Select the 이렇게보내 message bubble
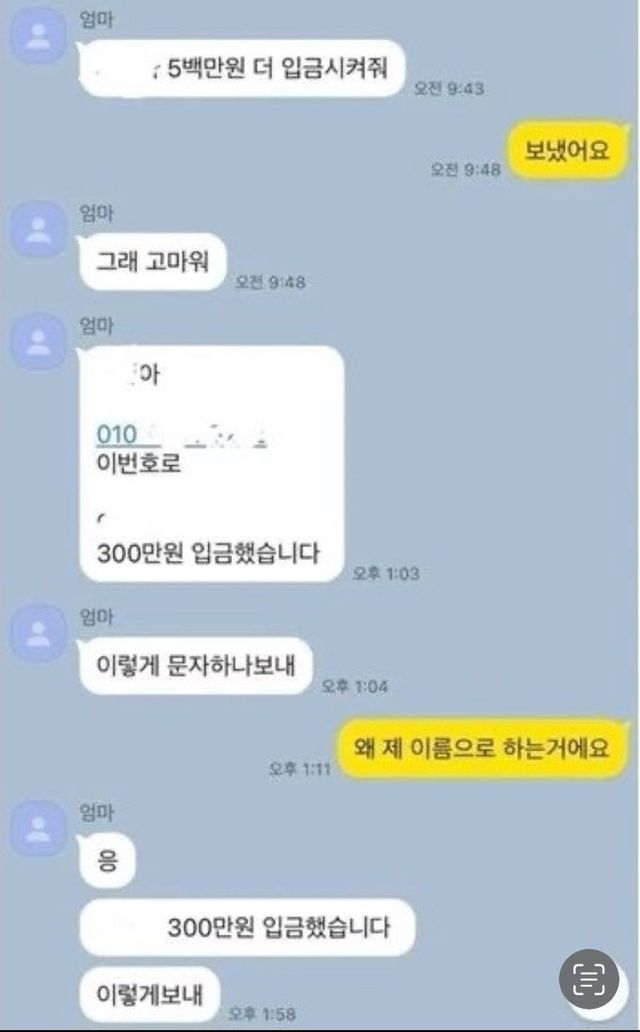The image size is (640, 1032). (x=149, y=994)
